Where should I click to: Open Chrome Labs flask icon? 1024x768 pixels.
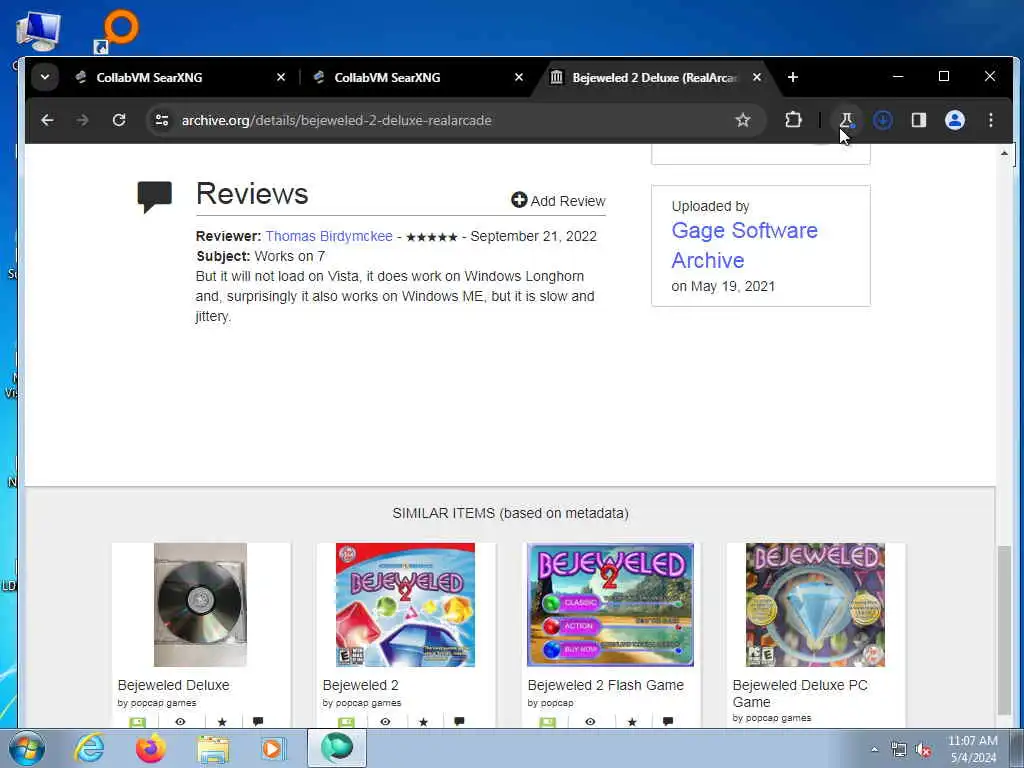[x=846, y=120]
